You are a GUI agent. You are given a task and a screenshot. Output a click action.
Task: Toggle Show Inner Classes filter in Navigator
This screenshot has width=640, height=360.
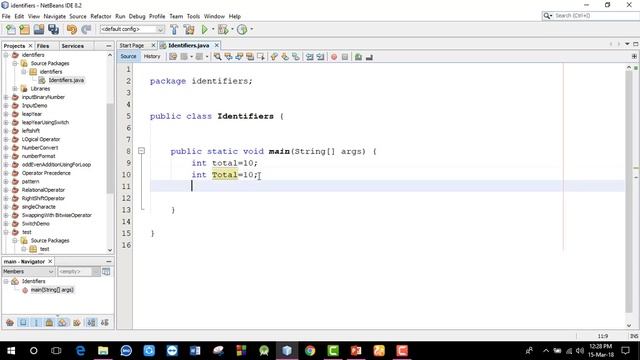click(62, 322)
